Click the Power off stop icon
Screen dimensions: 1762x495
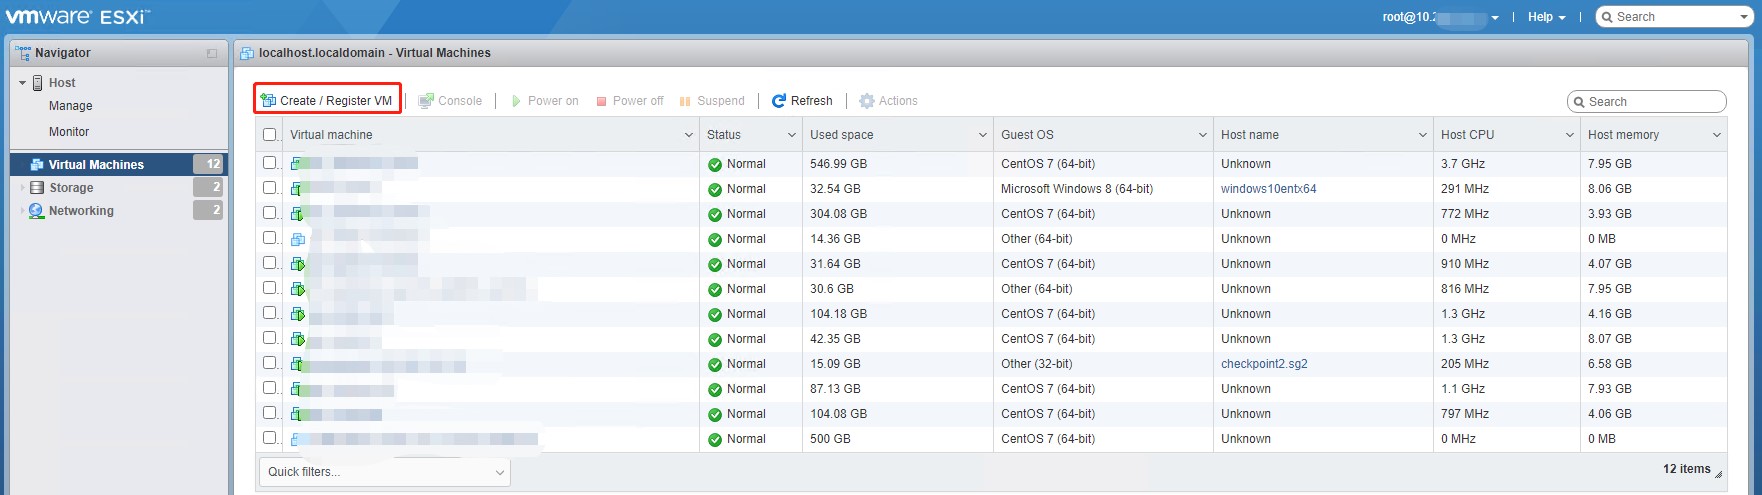tap(602, 101)
